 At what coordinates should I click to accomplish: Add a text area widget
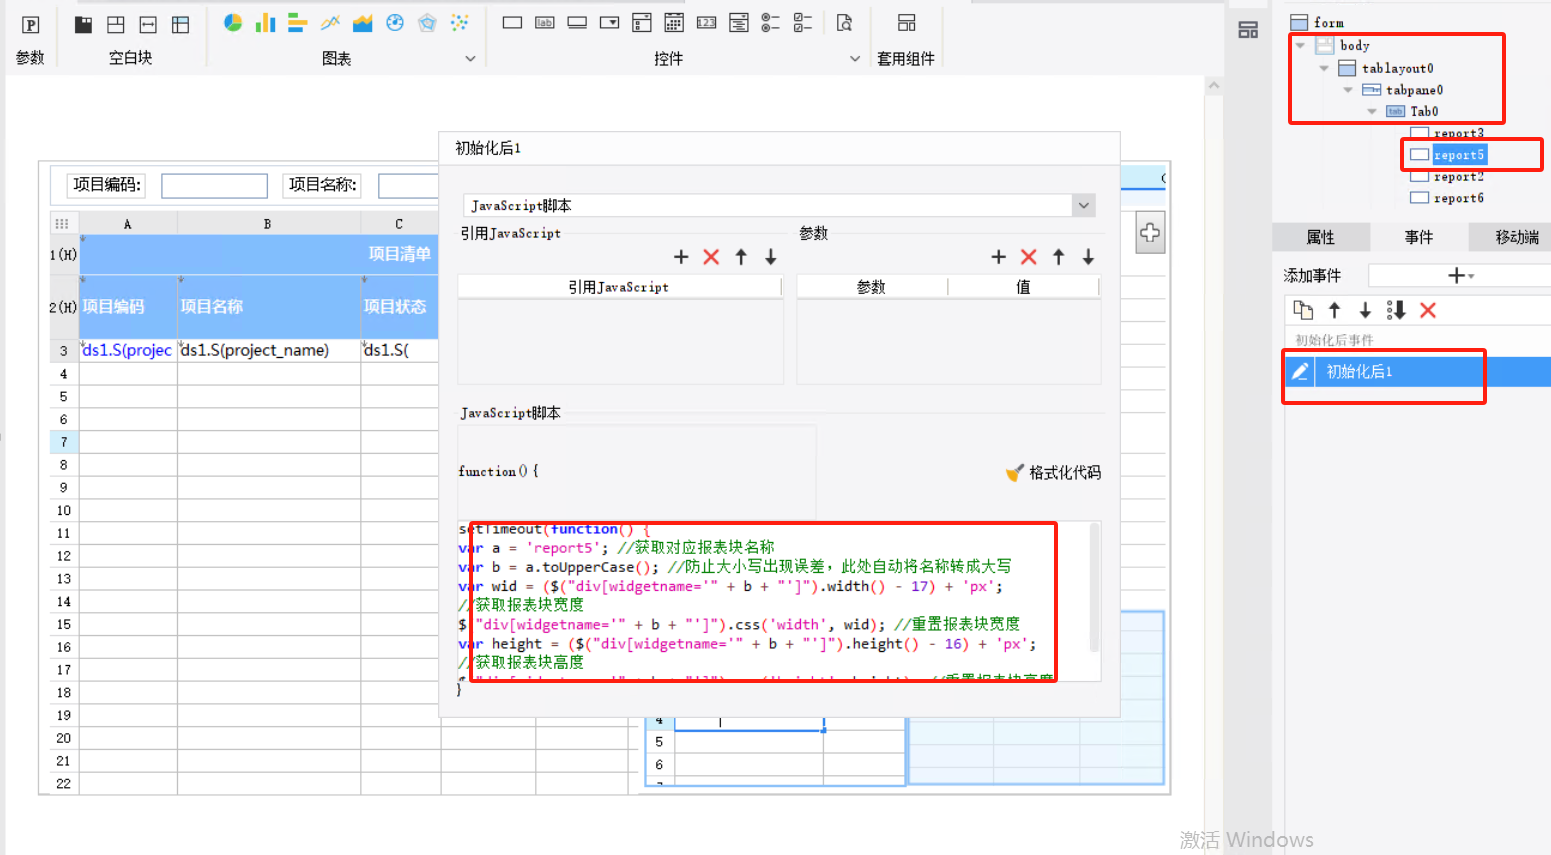click(x=739, y=22)
